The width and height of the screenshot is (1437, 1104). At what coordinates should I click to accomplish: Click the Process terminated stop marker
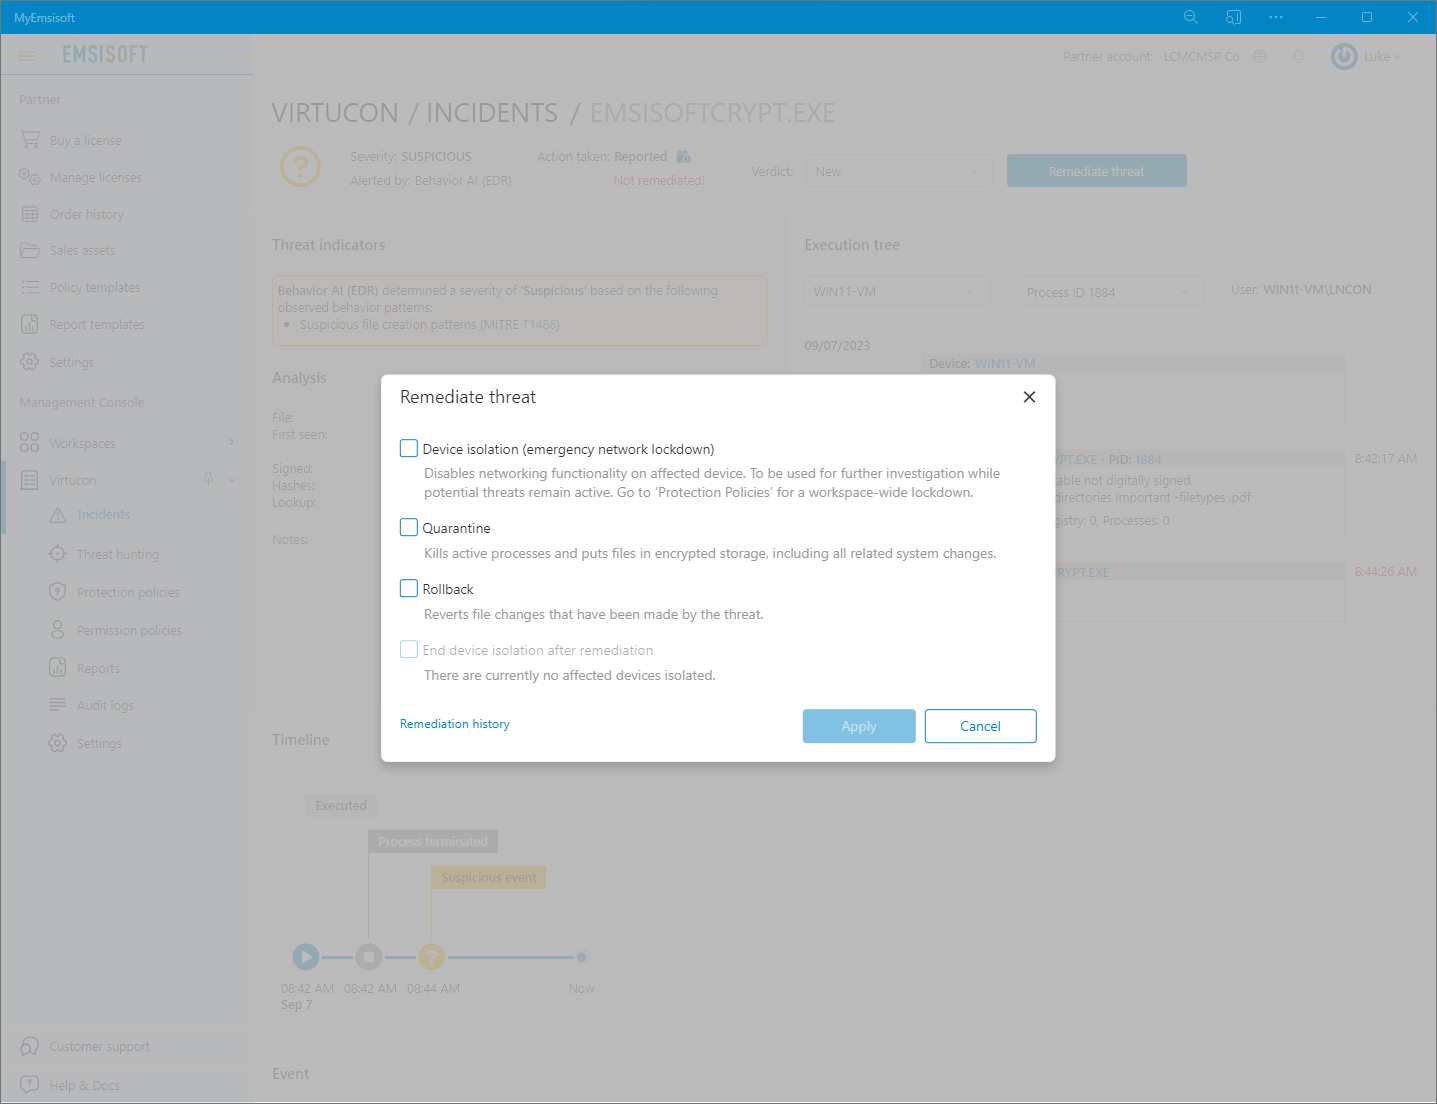(x=368, y=957)
